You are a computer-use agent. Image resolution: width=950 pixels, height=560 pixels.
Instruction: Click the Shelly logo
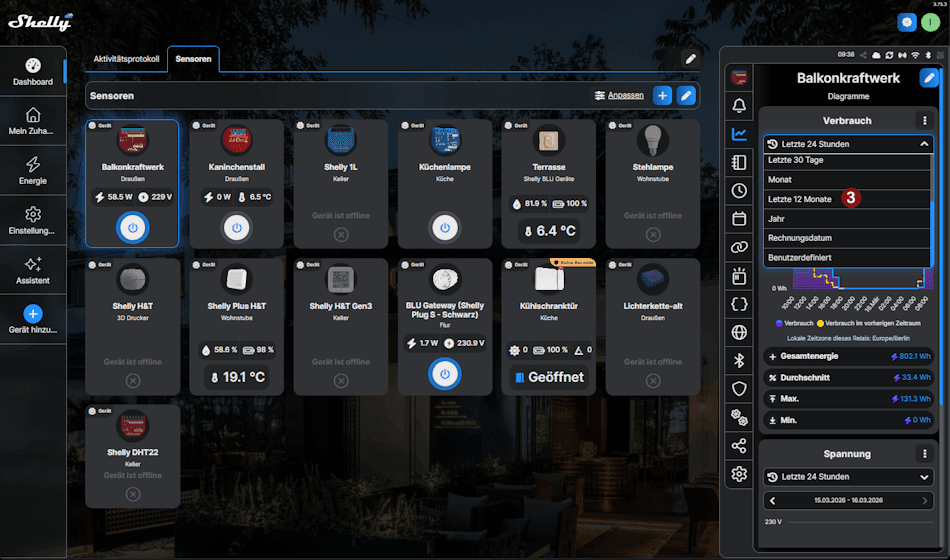tap(40, 22)
